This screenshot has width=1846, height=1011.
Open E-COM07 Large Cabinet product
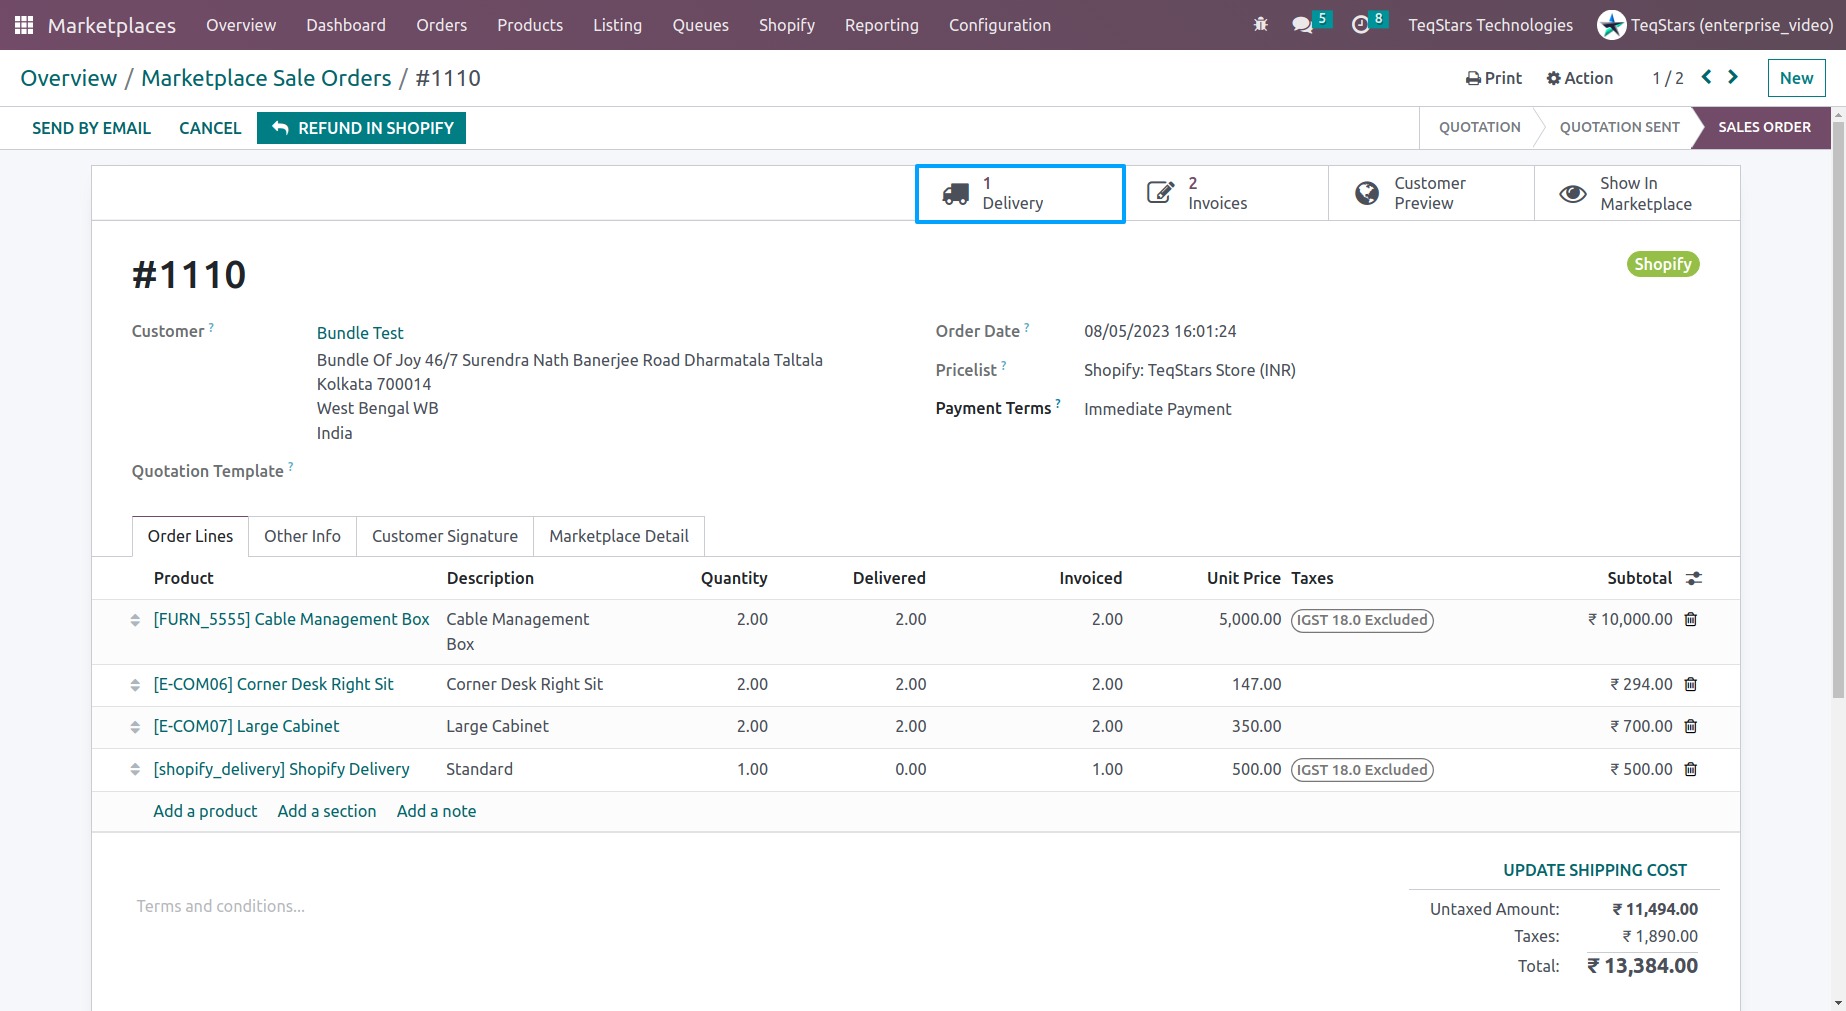[x=246, y=726]
